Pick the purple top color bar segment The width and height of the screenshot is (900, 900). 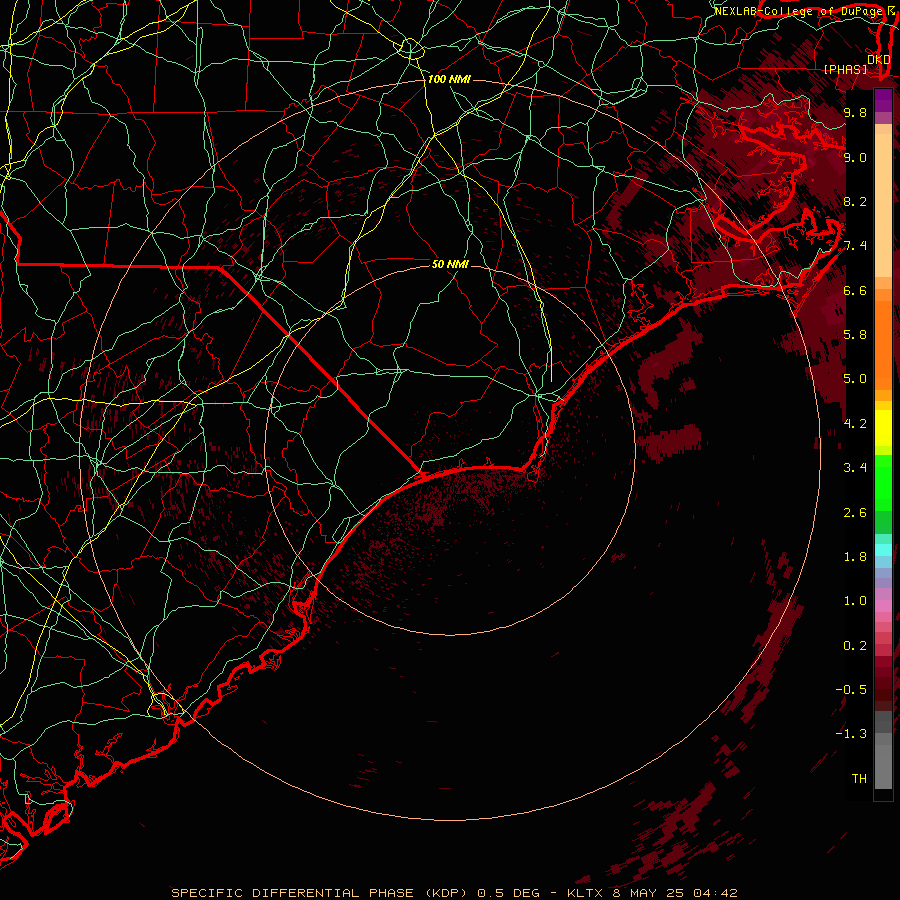click(x=883, y=100)
